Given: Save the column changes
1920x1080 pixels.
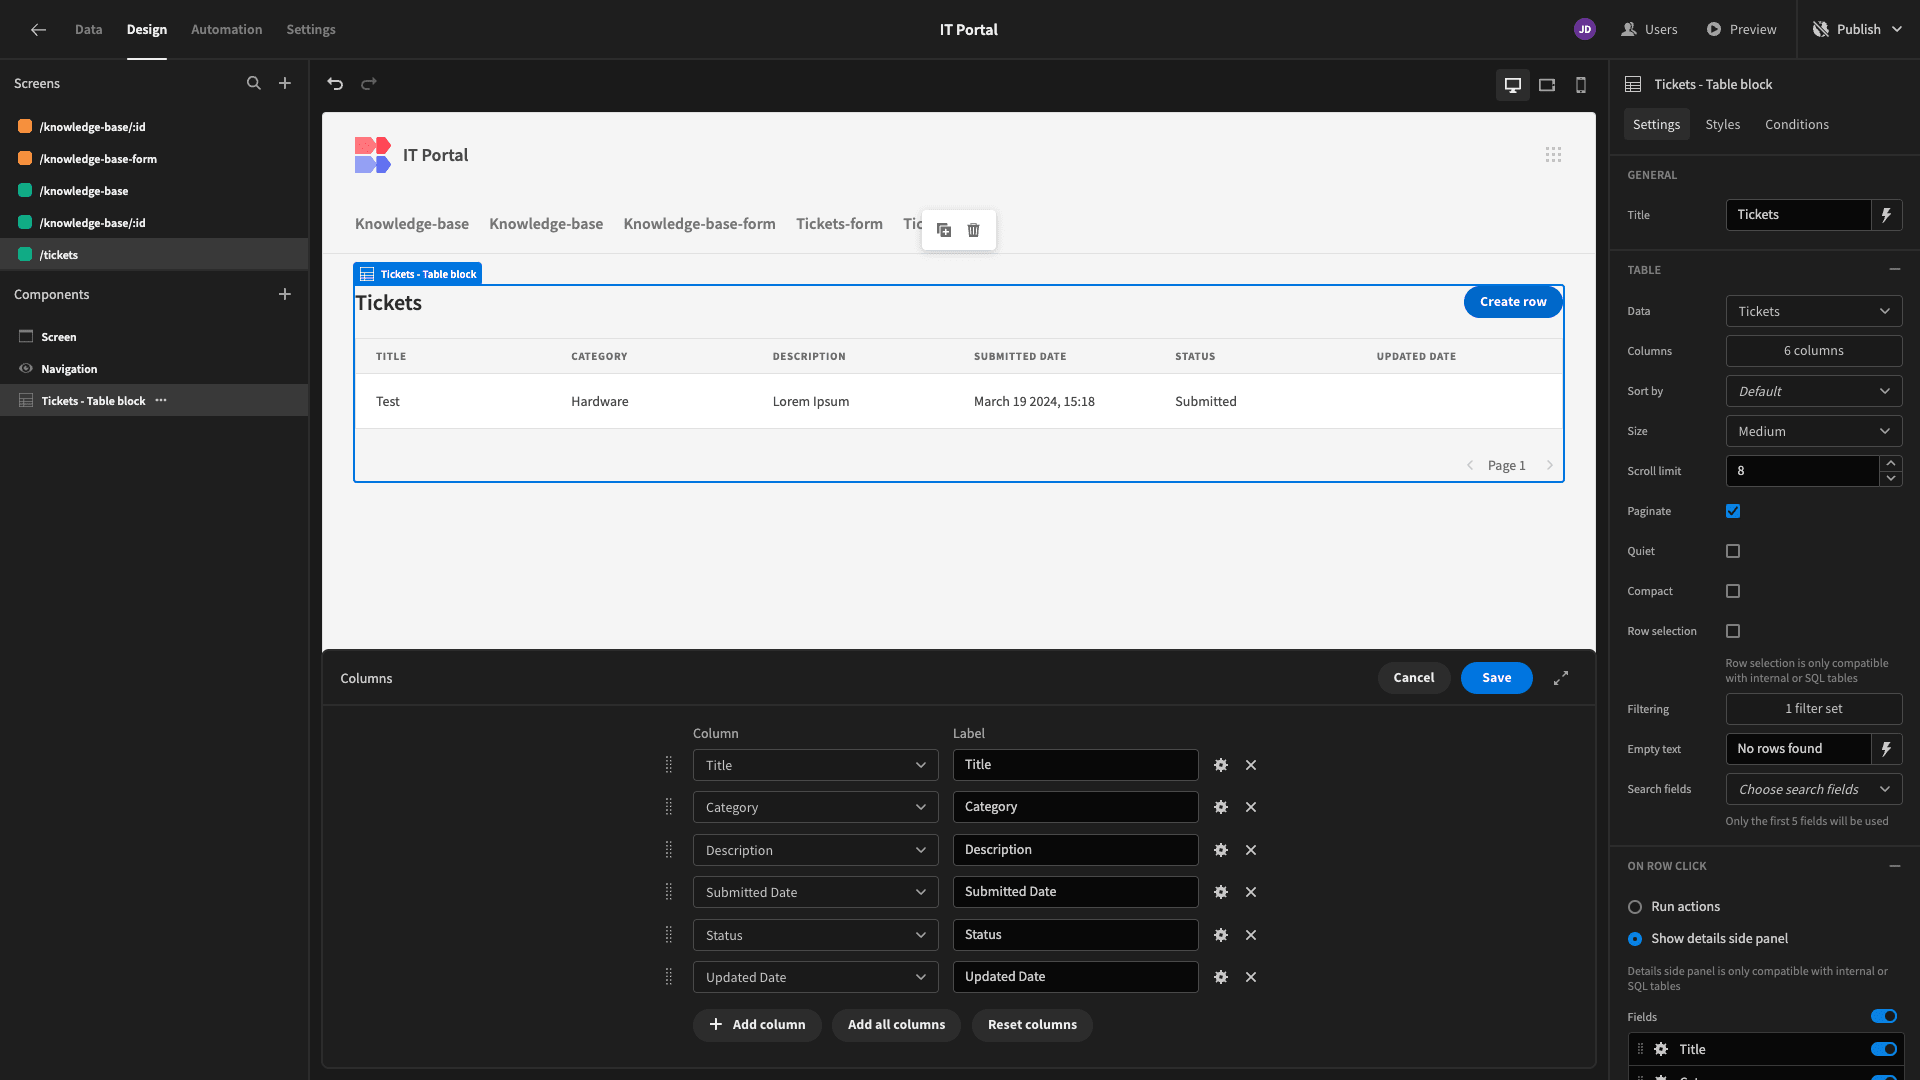Looking at the screenshot, I should (x=1496, y=678).
